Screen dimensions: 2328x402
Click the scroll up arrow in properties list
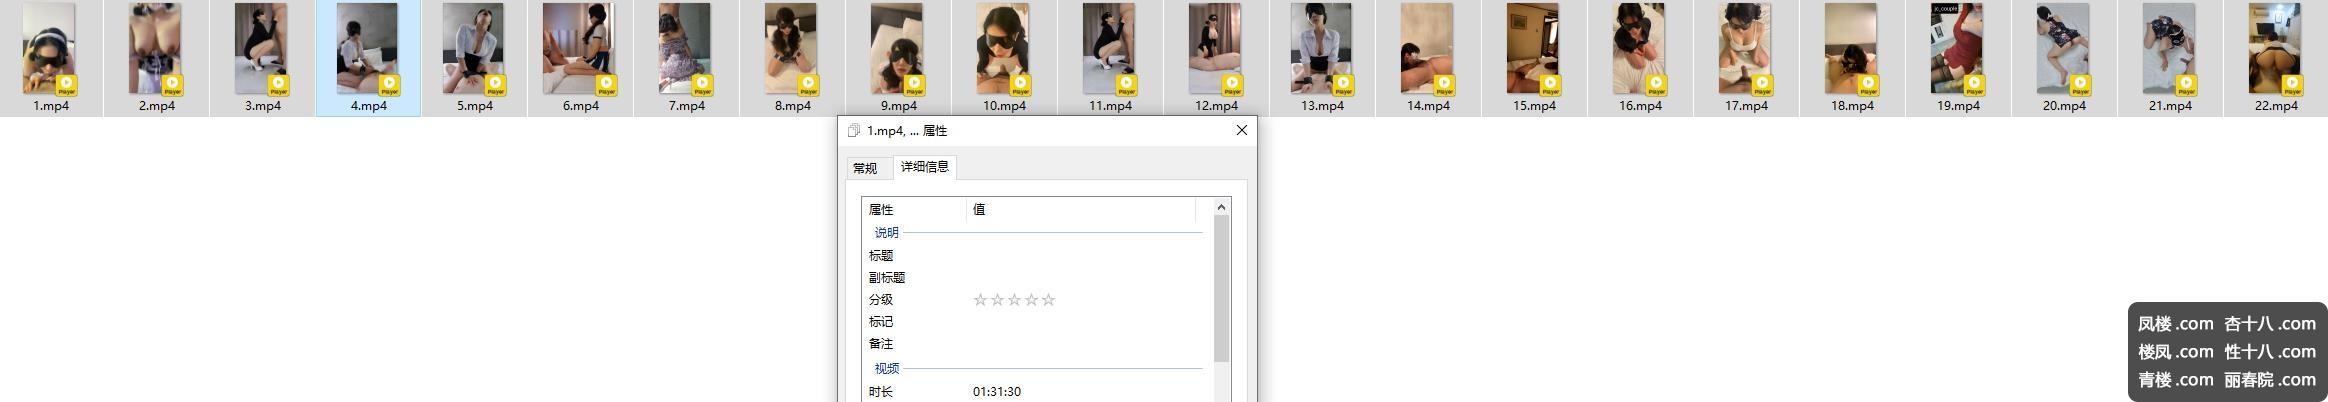(x=1221, y=207)
